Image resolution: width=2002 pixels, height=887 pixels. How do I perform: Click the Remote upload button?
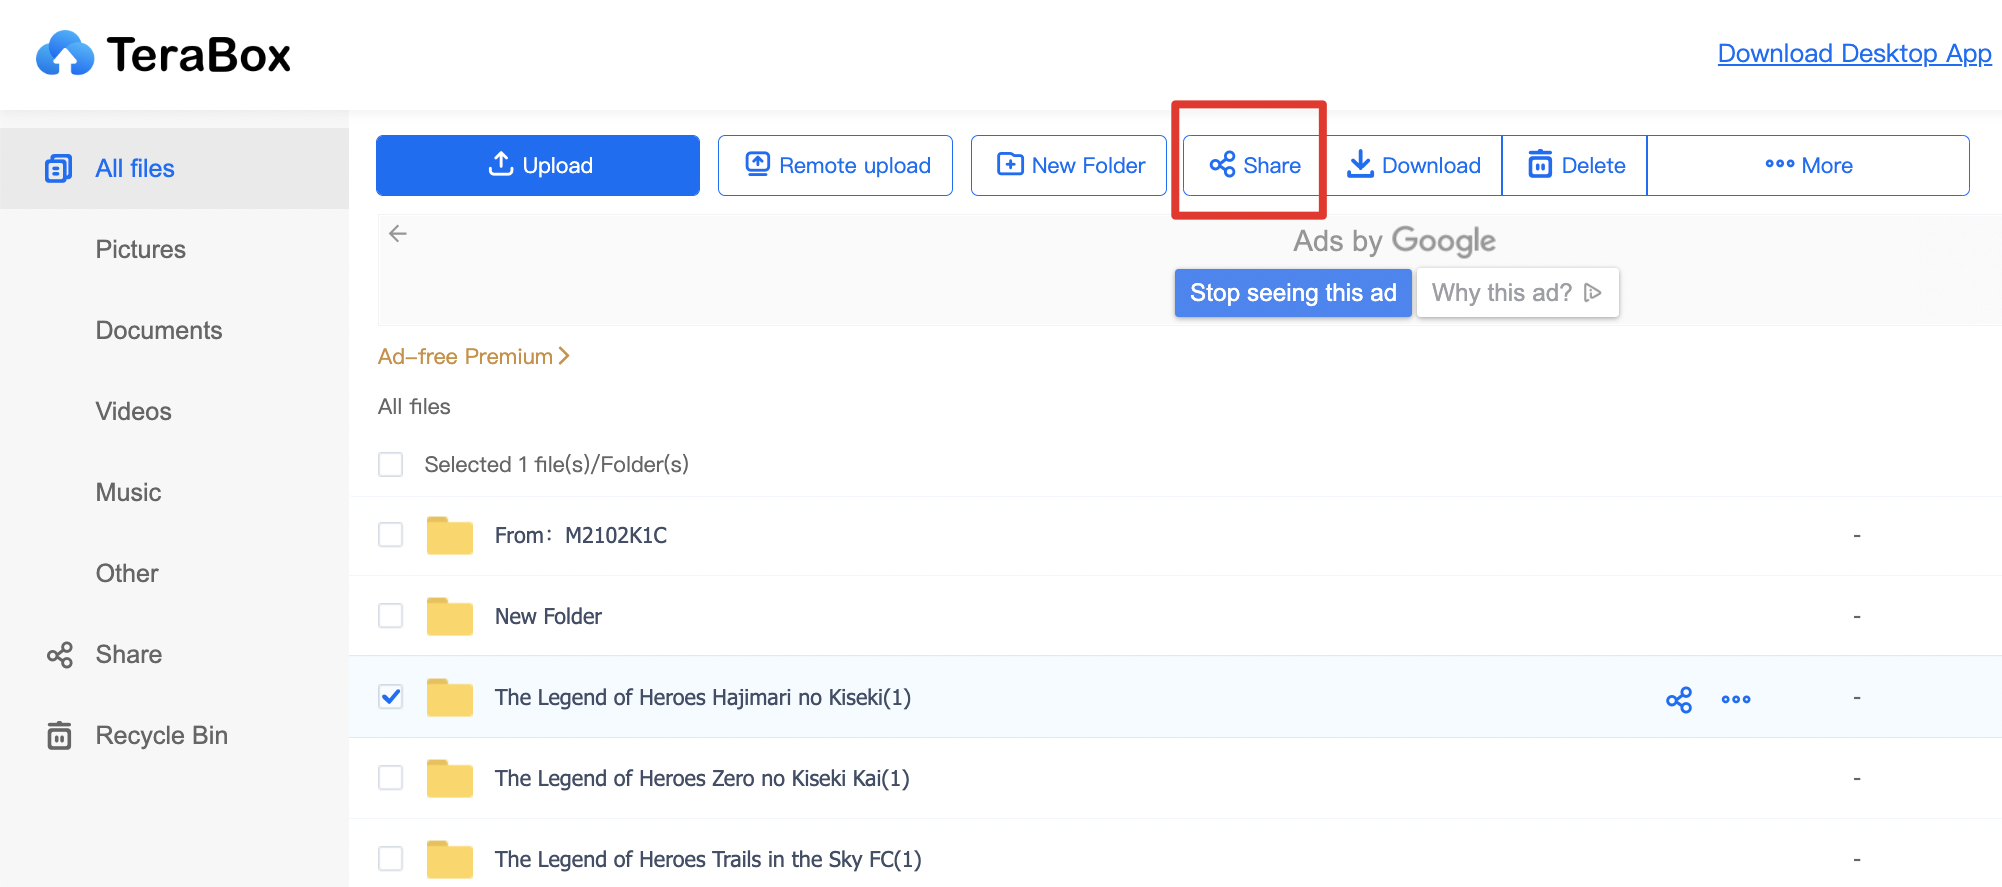[x=835, y=165]
